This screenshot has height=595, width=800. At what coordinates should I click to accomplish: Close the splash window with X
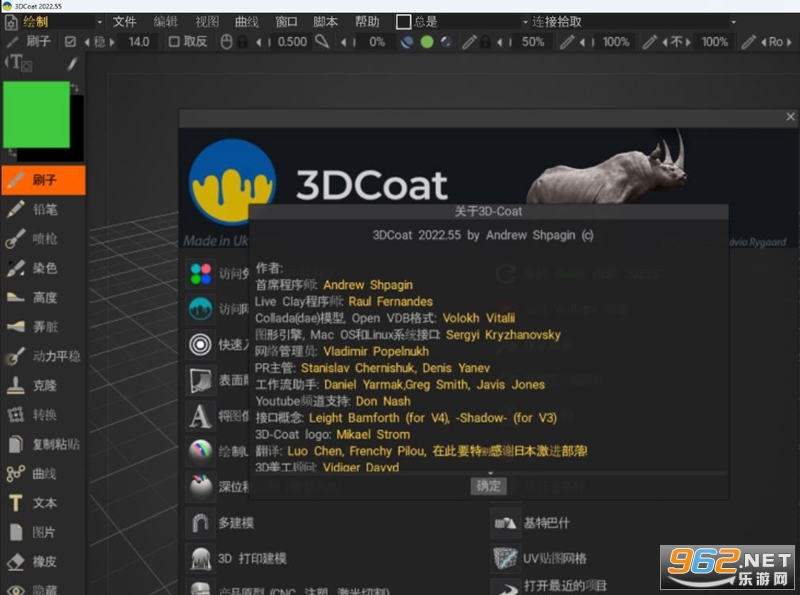point(790,117)
